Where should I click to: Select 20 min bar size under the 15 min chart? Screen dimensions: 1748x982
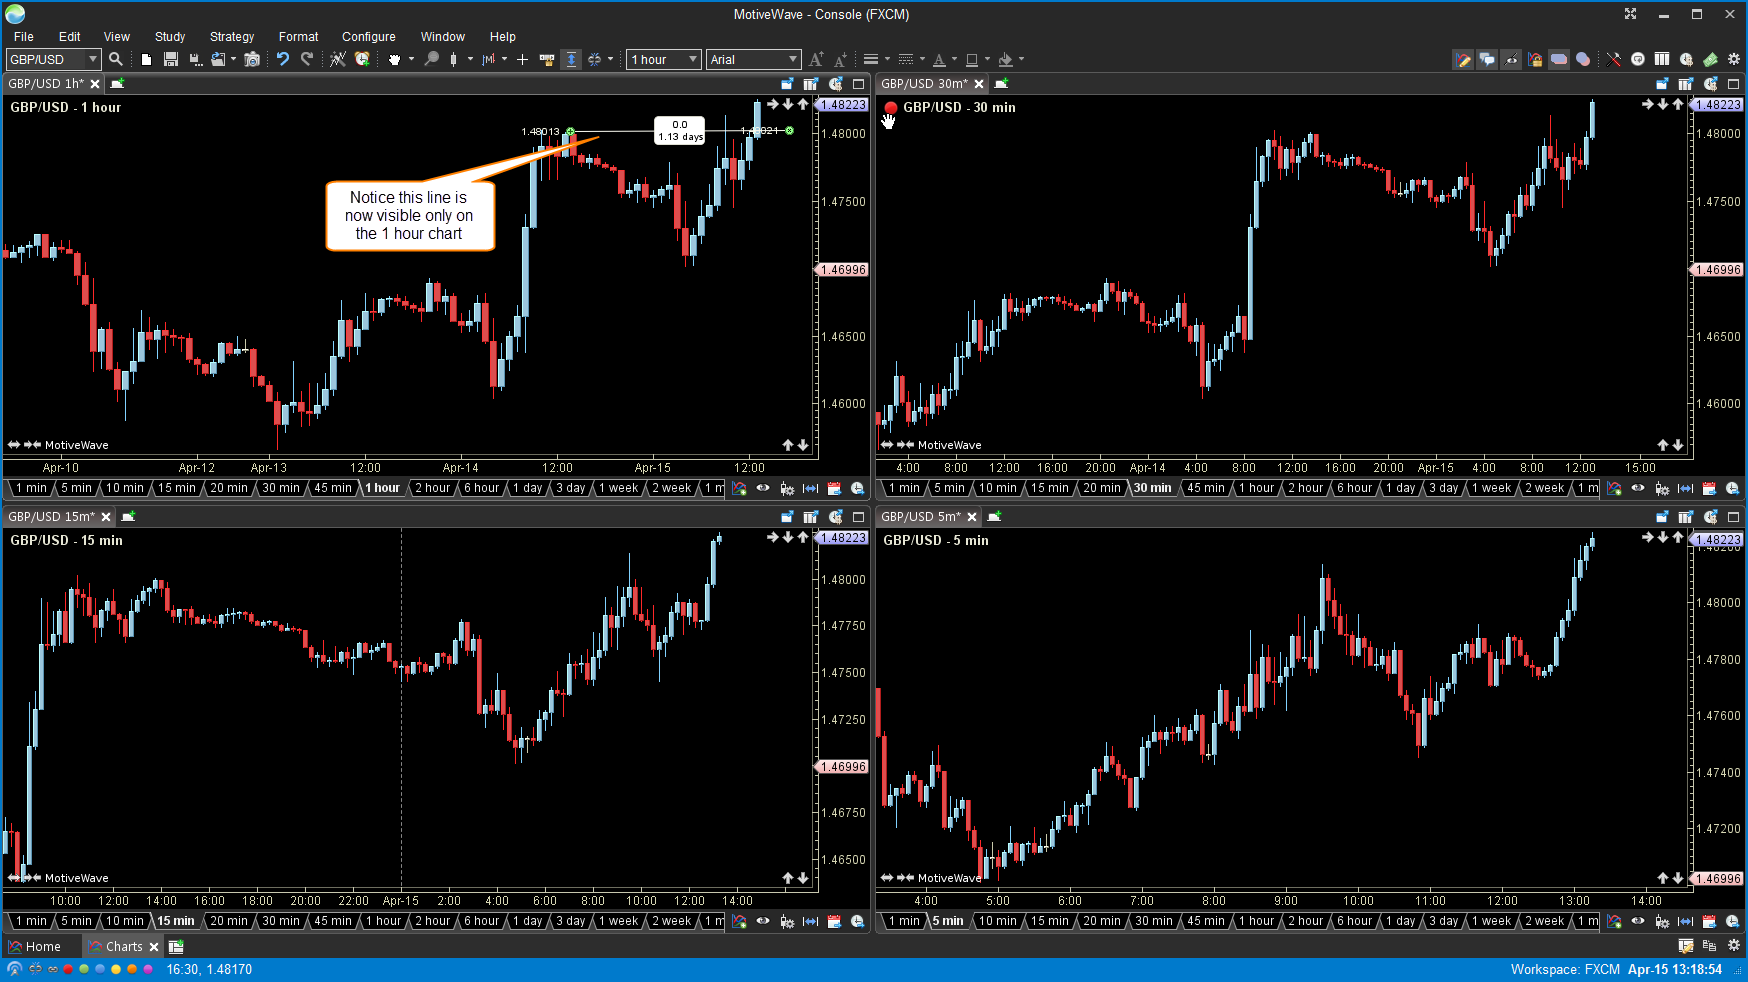click(229, 921)
